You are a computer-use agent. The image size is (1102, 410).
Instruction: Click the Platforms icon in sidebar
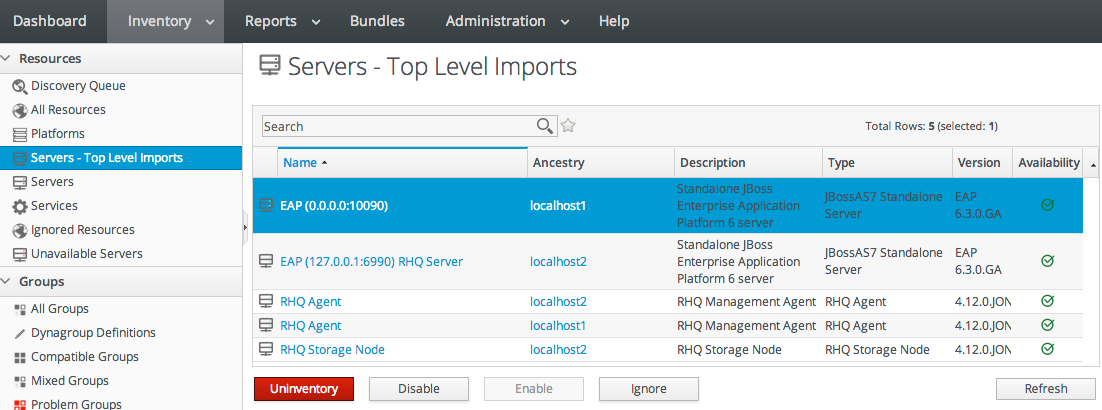click(x=19, y=134)
